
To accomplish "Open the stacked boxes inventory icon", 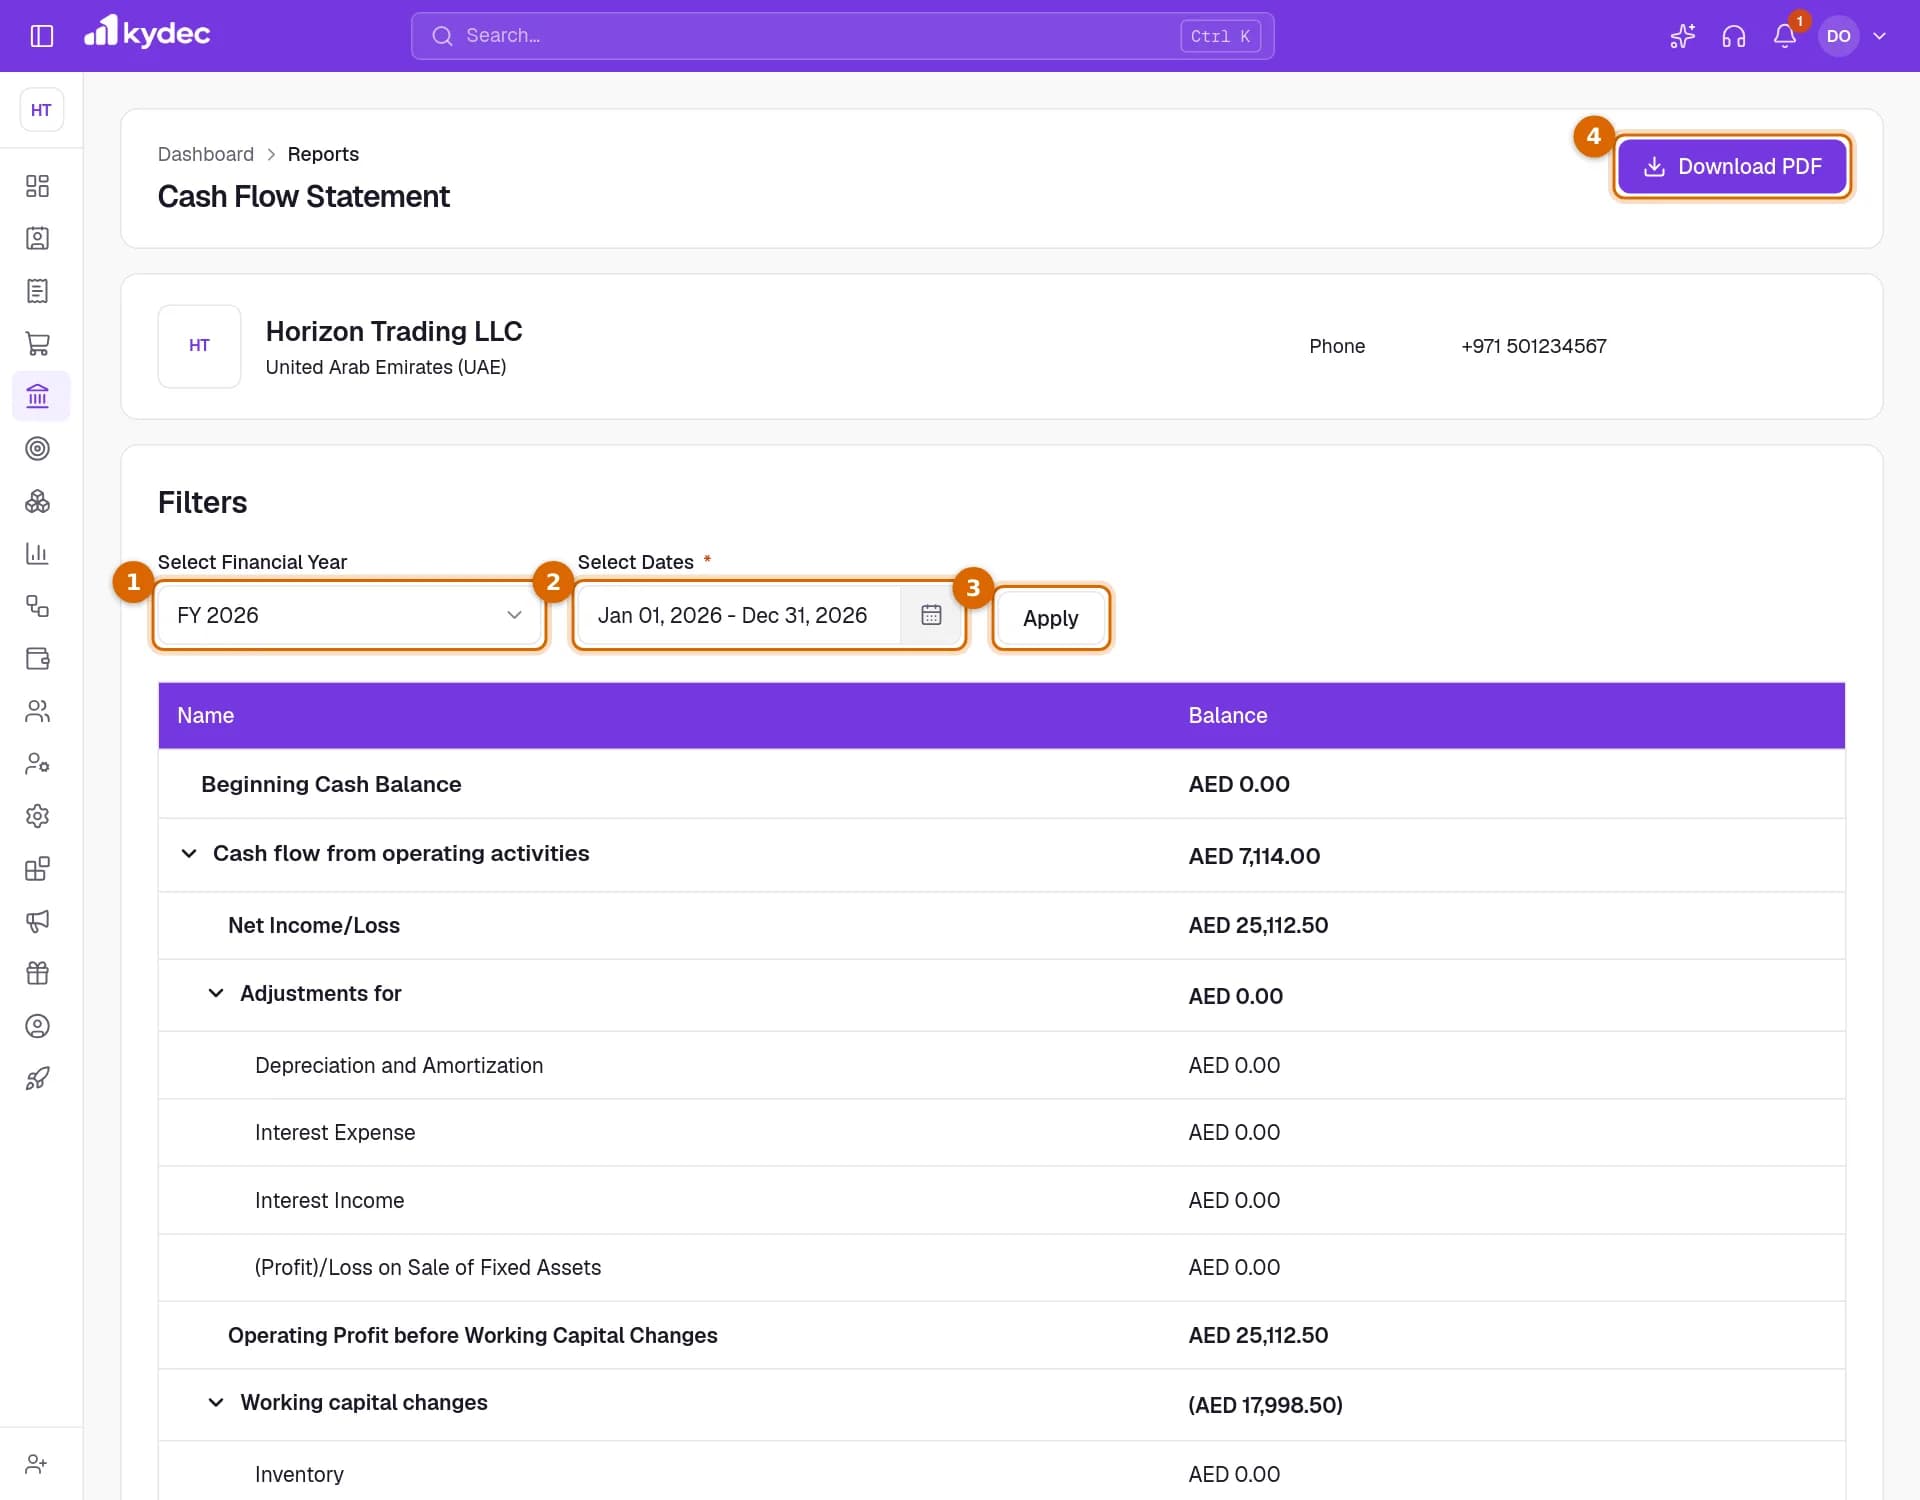I will (37, 501).
